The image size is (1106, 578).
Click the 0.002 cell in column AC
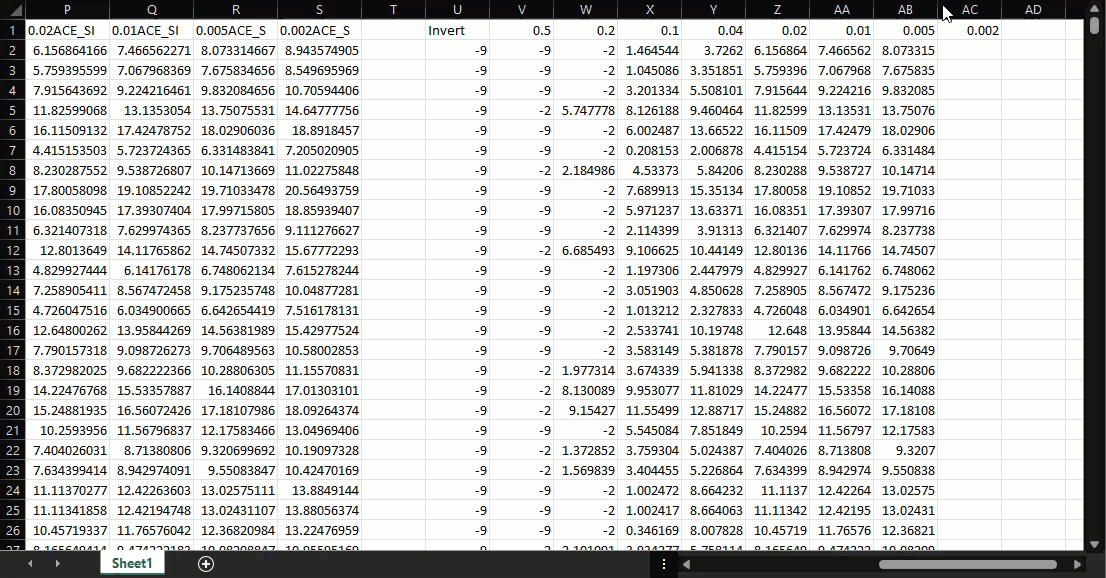[x=969, y=30]
